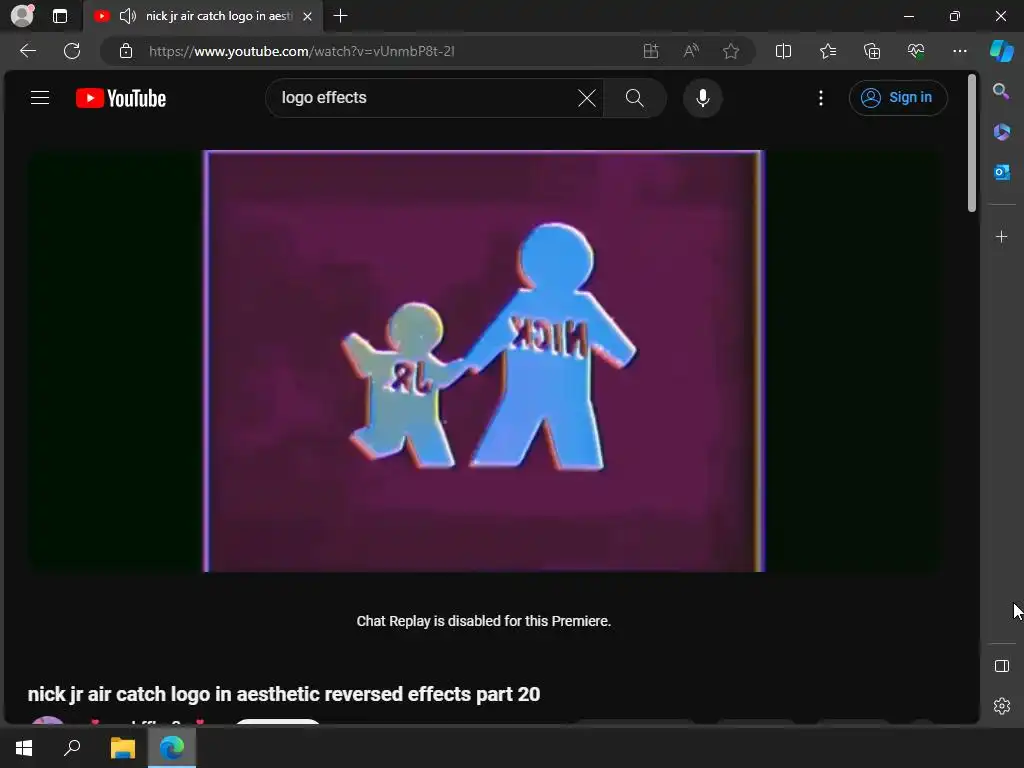1024x768 pixels.
Task: Open Read aloud in the address bar
Action: [x=691, y=51]
